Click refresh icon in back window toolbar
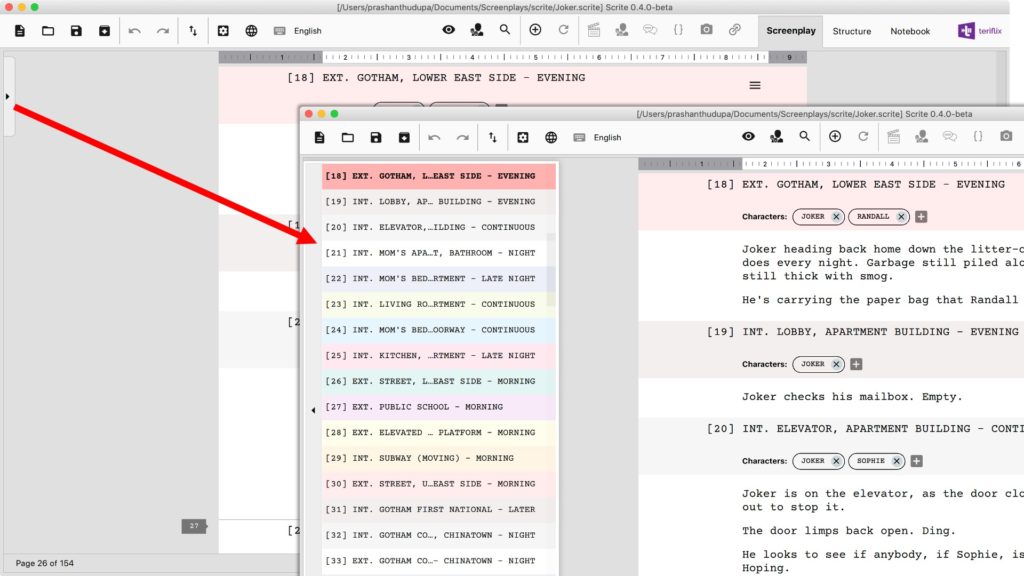Image resolution: width=1024 pixels, height=576 pixels. (564, 30)
